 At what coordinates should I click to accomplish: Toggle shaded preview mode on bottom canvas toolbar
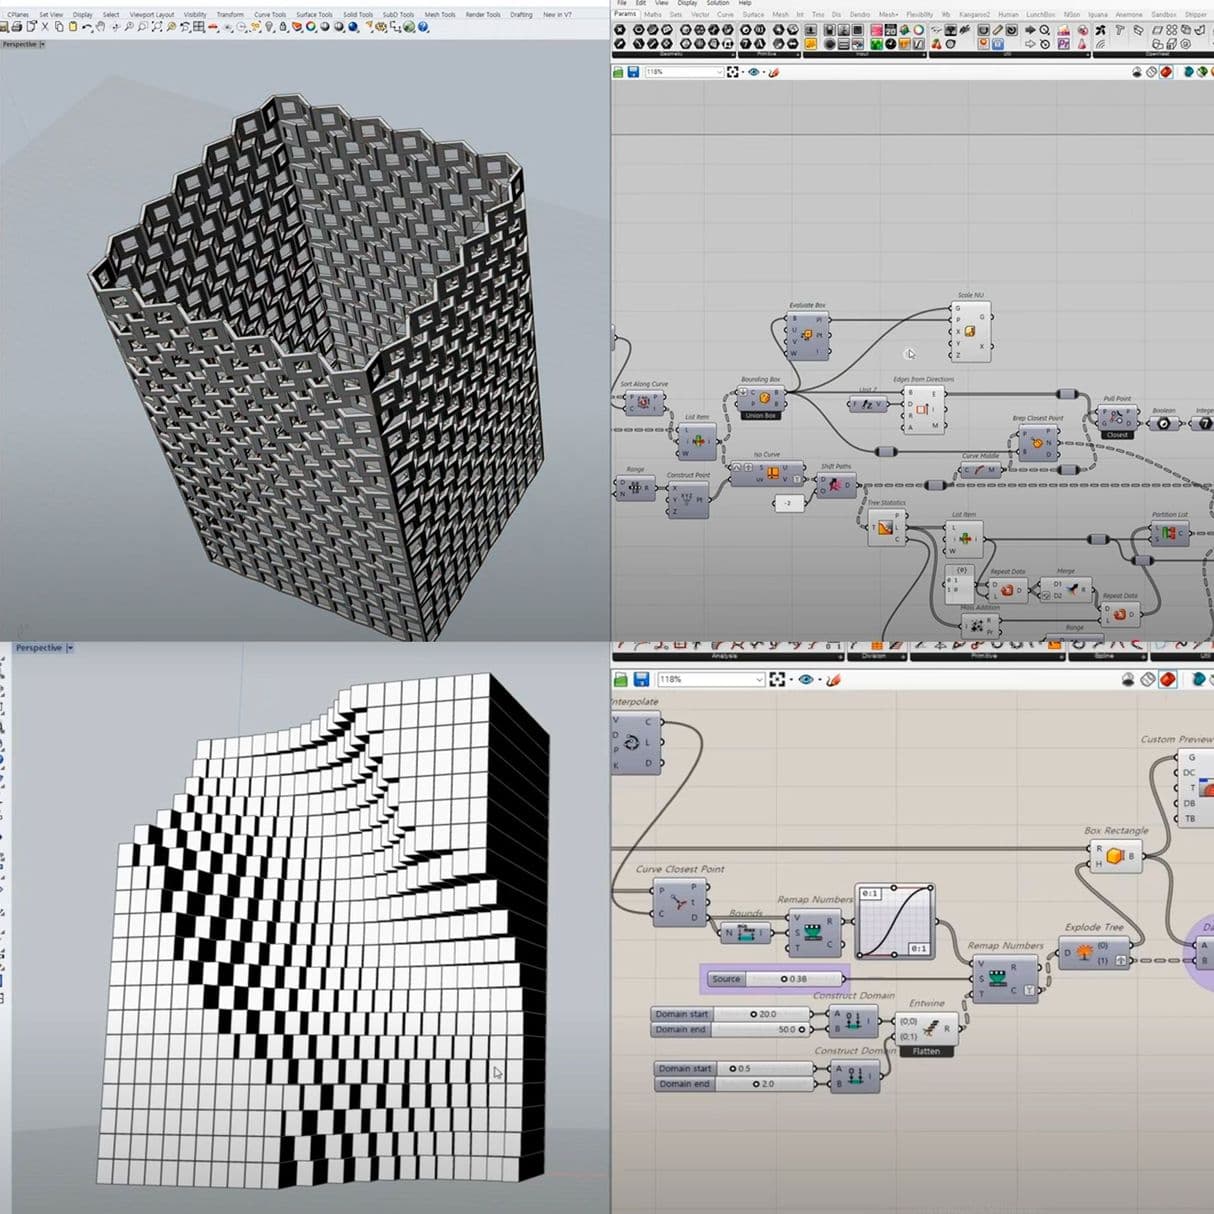[x=1167, y=679]
